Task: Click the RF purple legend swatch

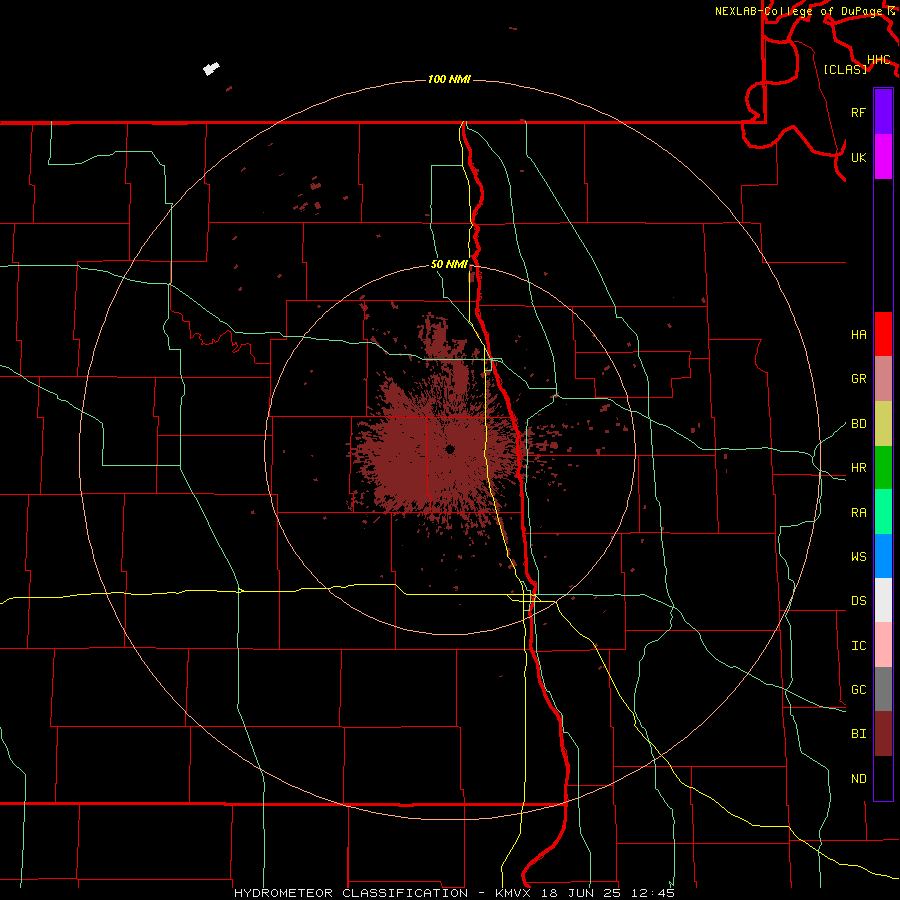Action: (x=883, y=112)
